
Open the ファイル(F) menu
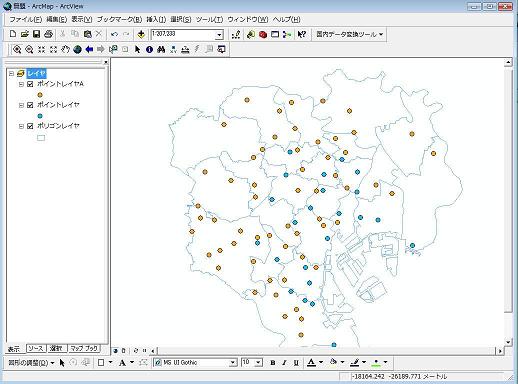point(25,19)
